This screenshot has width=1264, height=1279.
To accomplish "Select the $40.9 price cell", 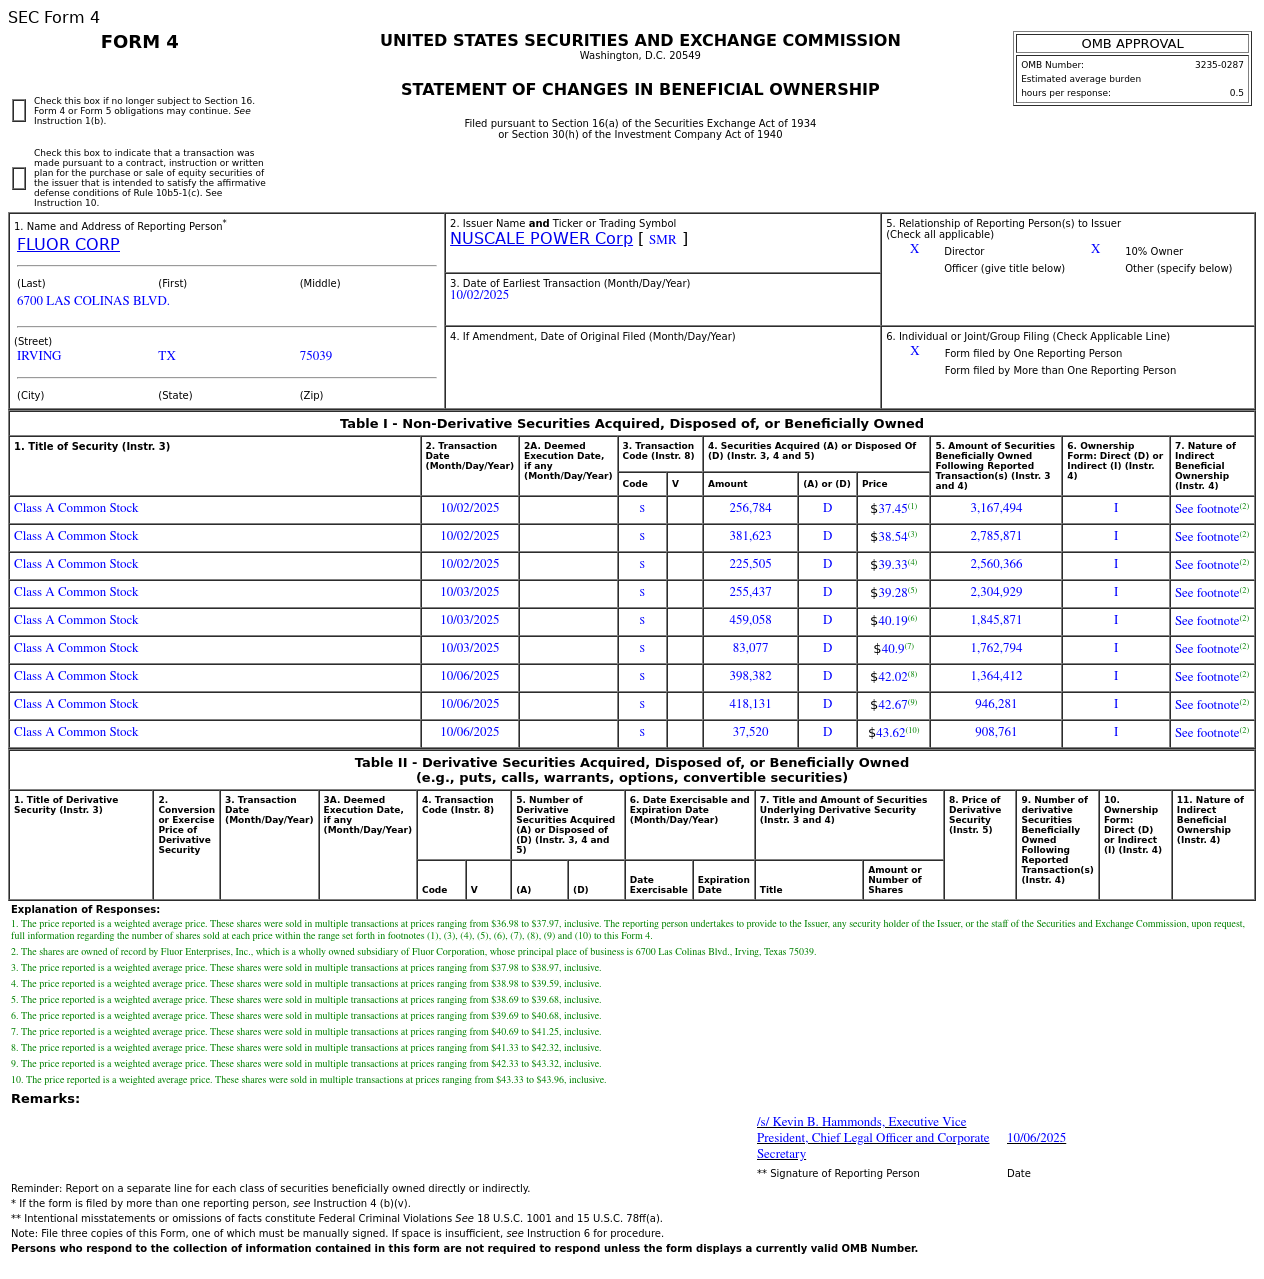I will [x=893, y=649].
